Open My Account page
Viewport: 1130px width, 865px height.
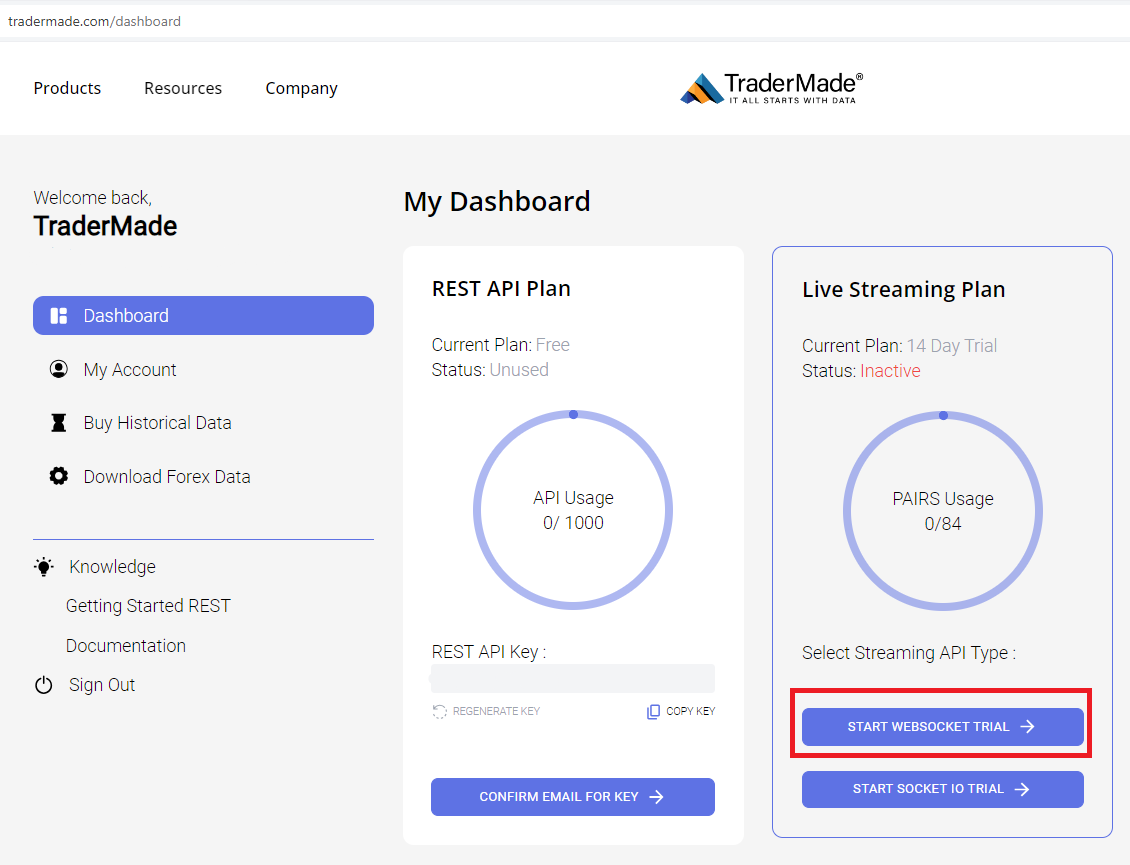click(130, 370)
